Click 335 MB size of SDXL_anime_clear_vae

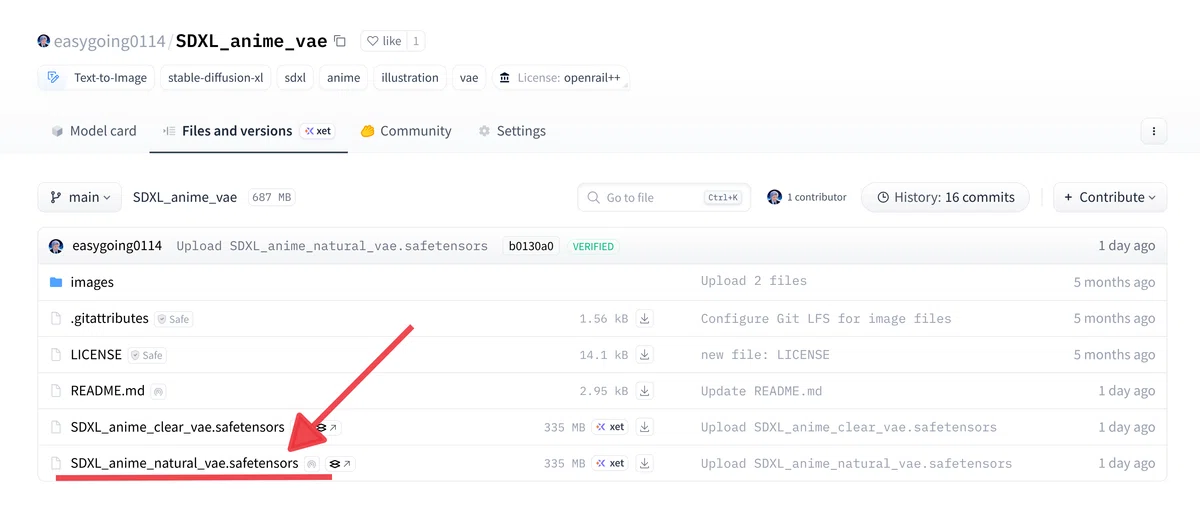click(x=565, y=427)
